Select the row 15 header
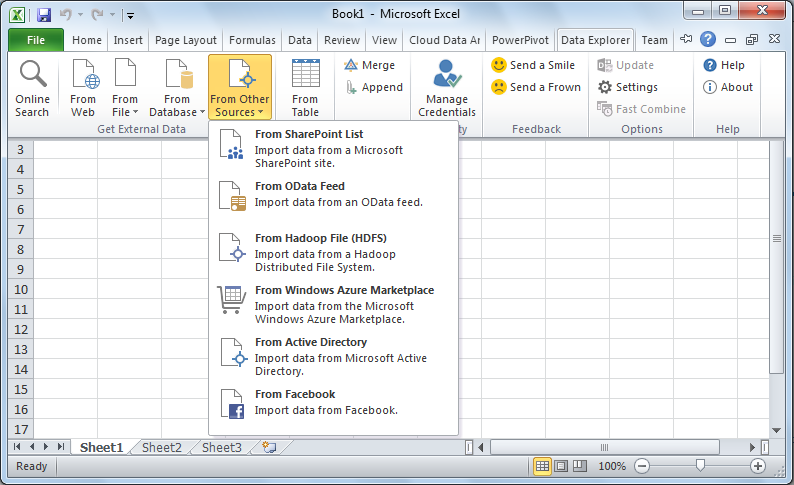This screenshot has height=485, width=794. click(x=21, y=389)
